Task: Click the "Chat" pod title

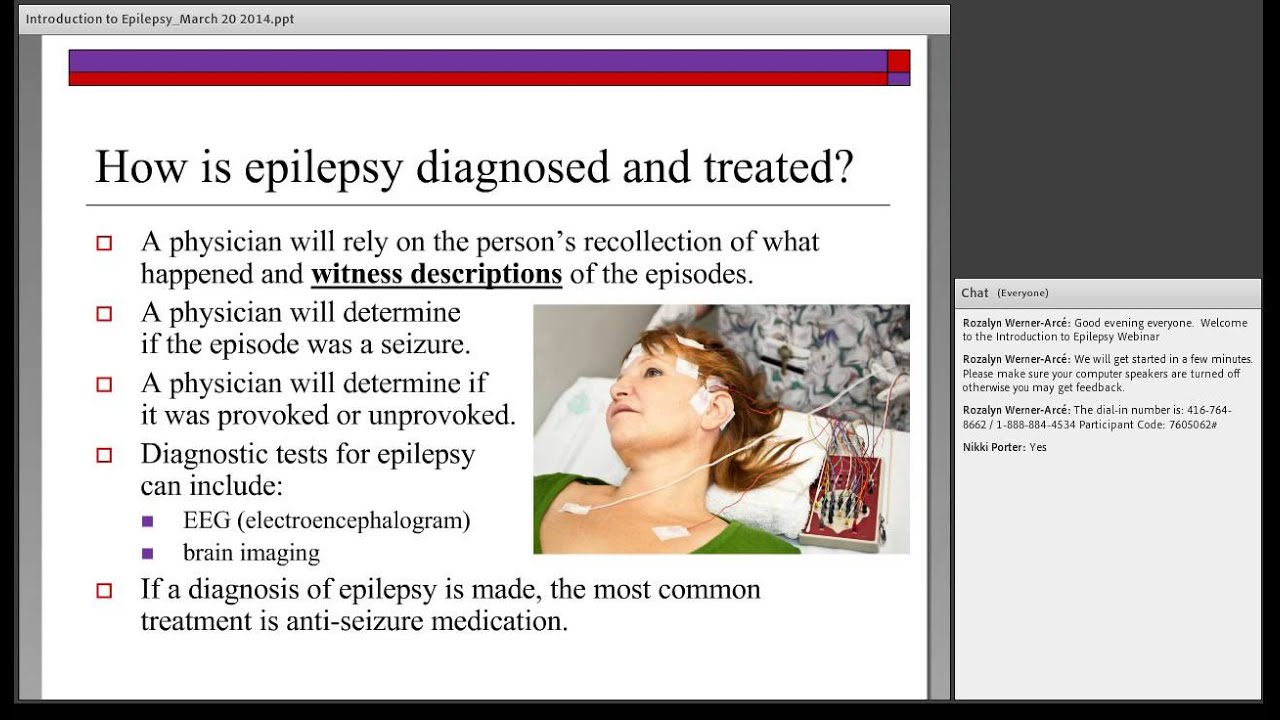Action: coord(974,293)
